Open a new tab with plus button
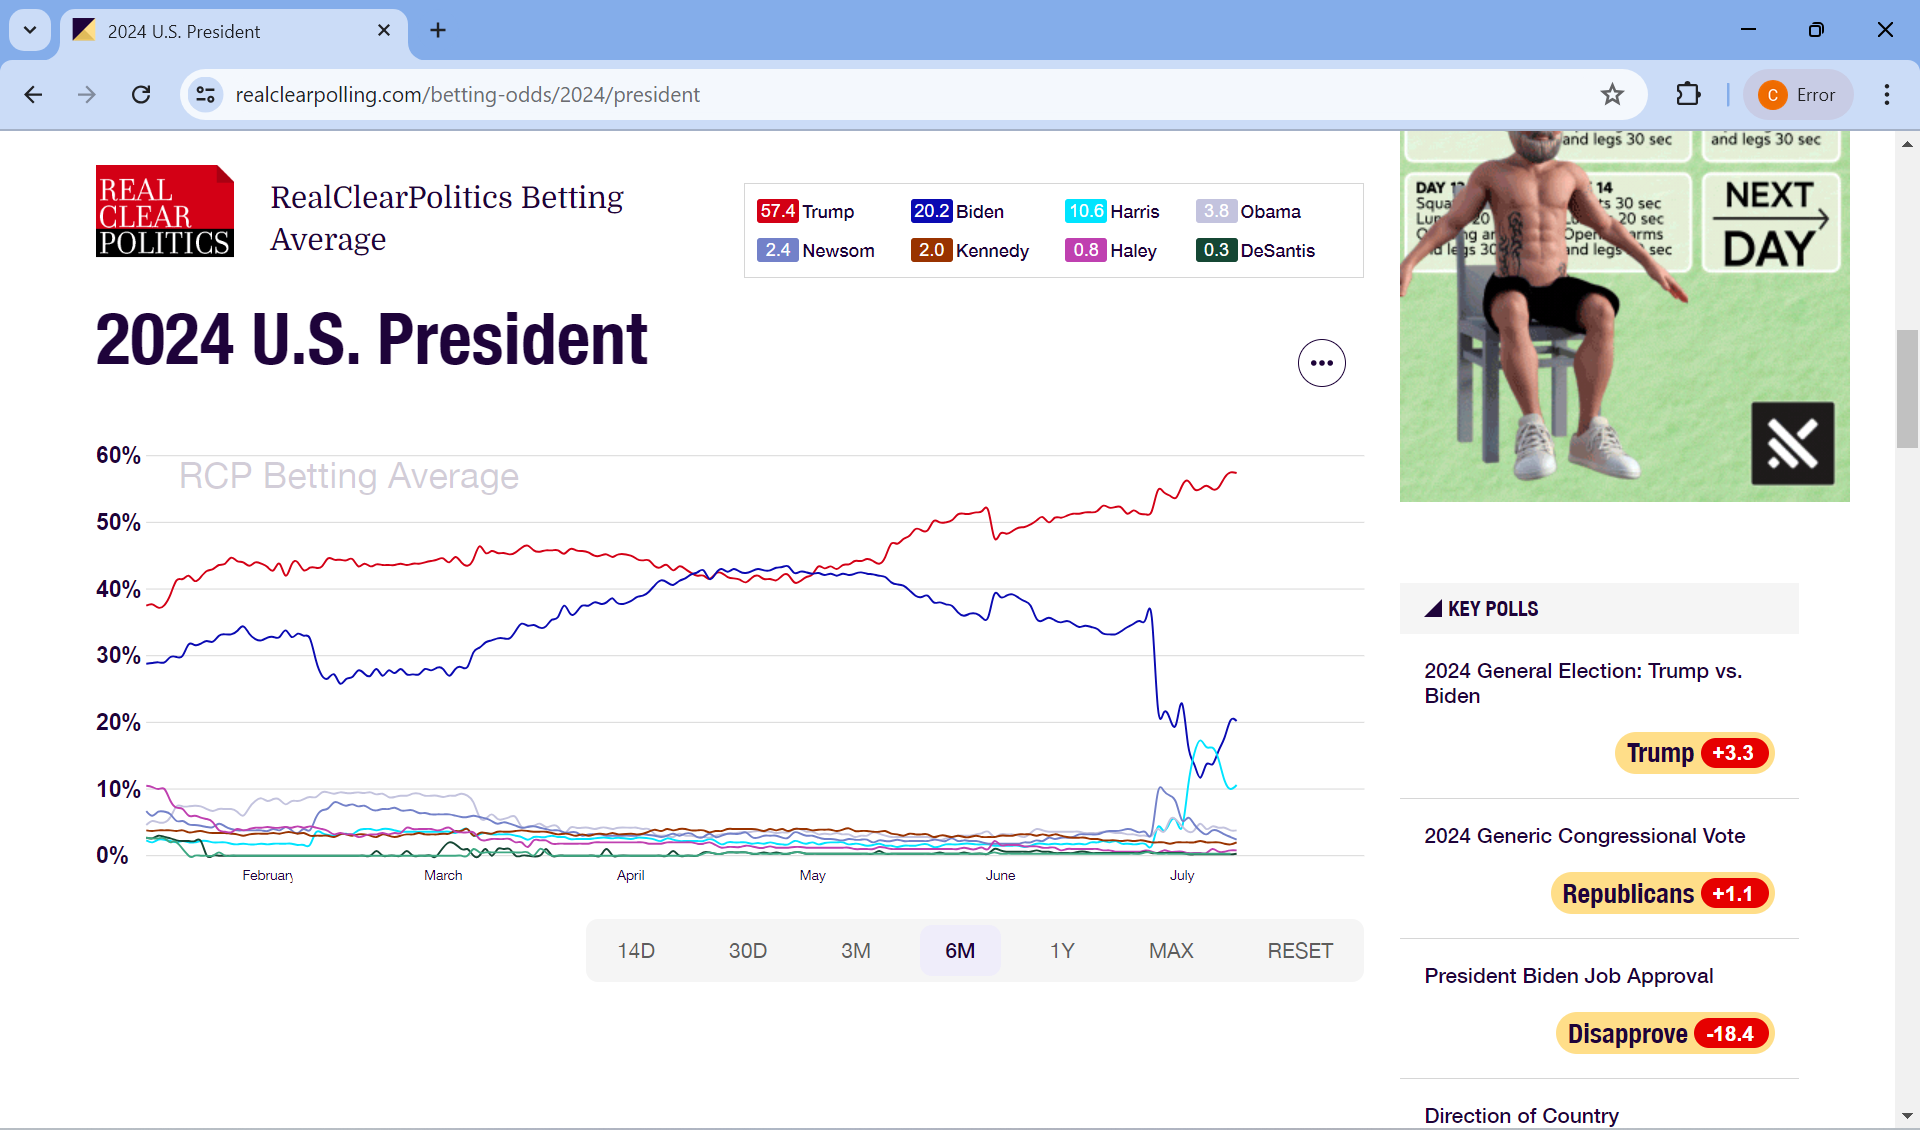The height and width of the screenshot is (1130, 1920). pos(438,30)
